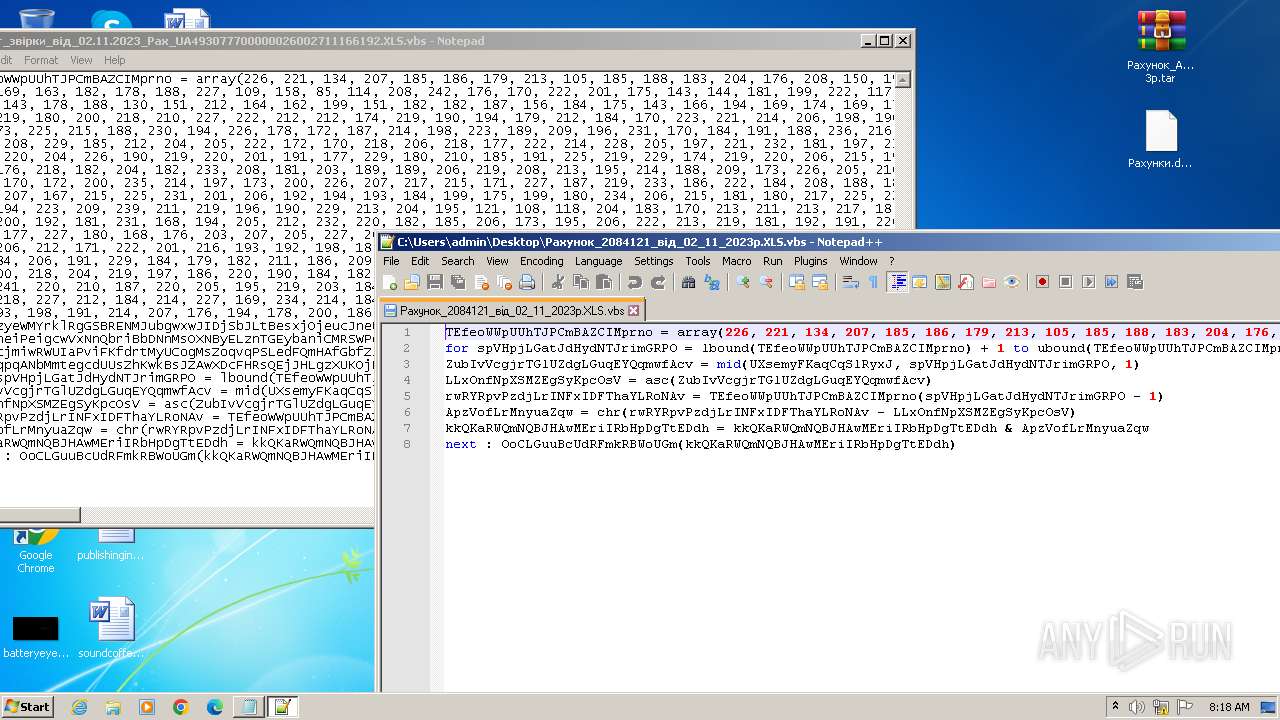Click the Cut scissors icon in Notepad++

[x=557, y=282]
